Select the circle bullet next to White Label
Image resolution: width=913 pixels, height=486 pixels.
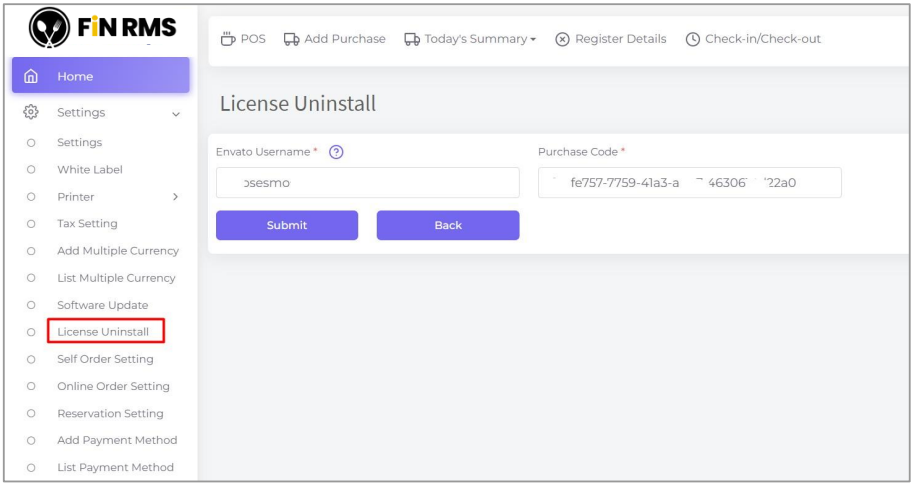(x=31, y=170)
